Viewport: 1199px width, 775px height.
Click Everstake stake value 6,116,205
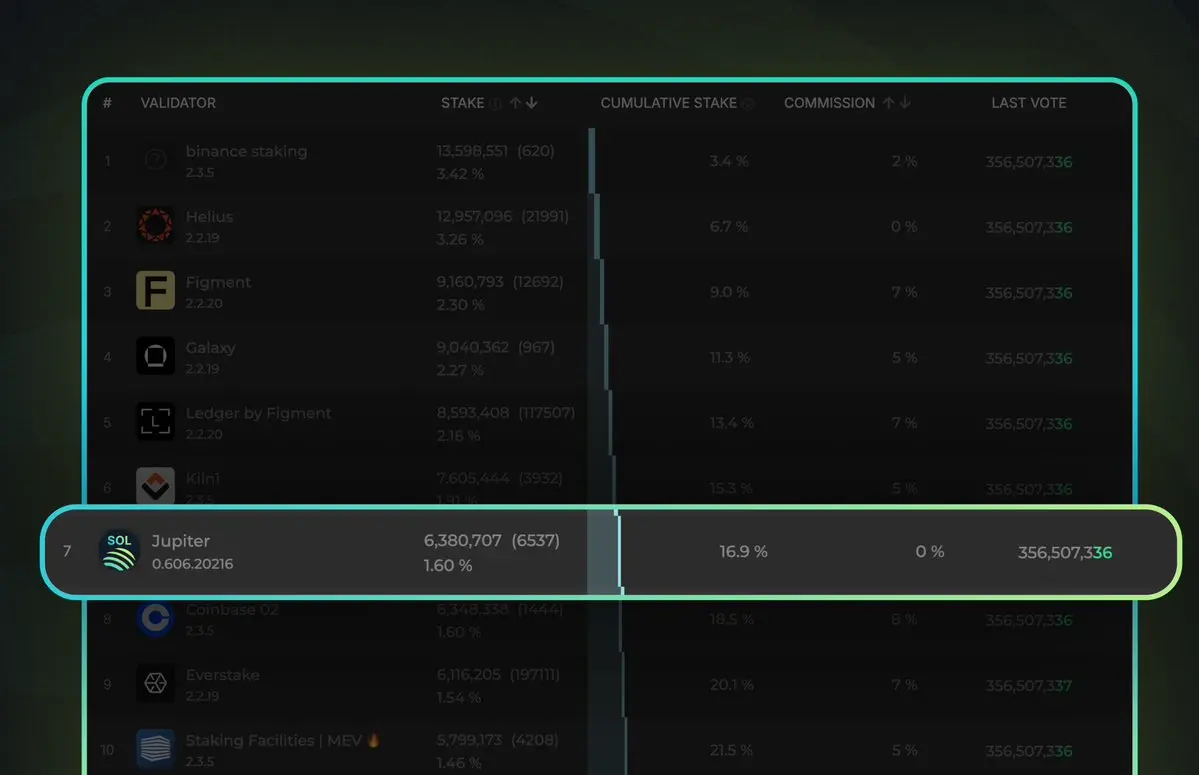(x=469, y=675)
